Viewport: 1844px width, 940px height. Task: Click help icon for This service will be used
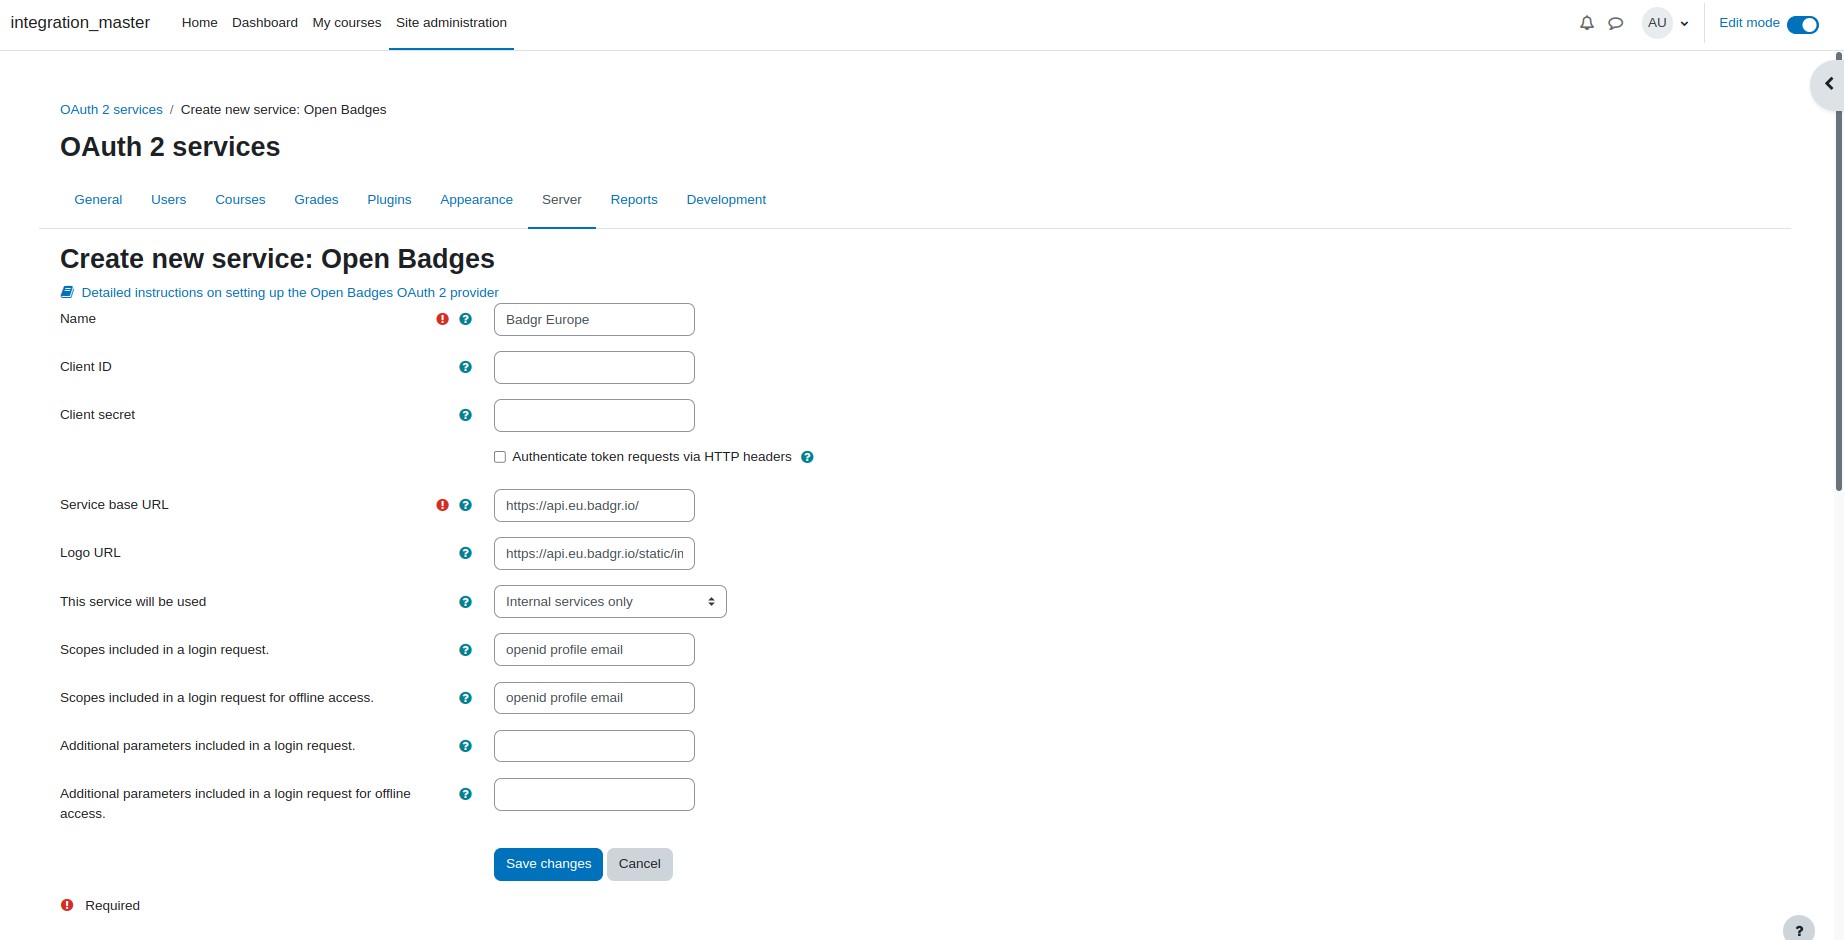[x=465, y=602]
